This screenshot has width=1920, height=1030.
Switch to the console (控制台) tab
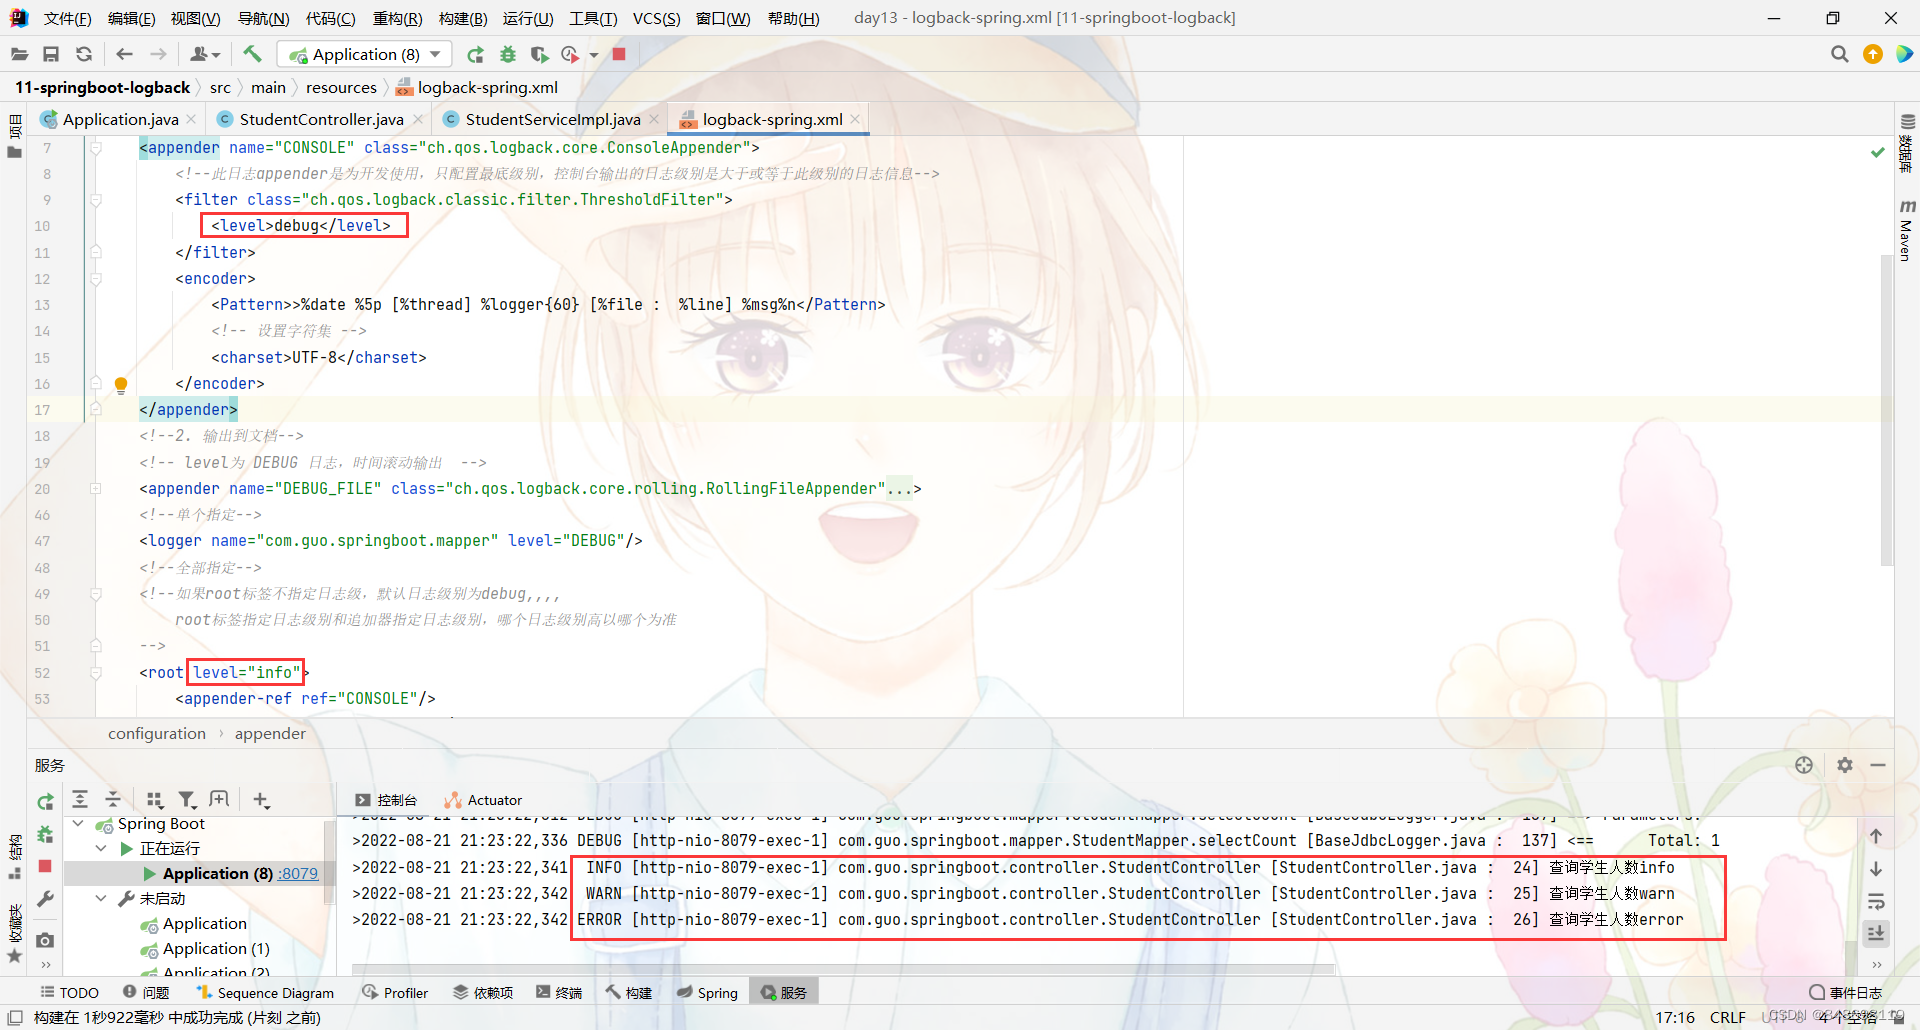386,800
